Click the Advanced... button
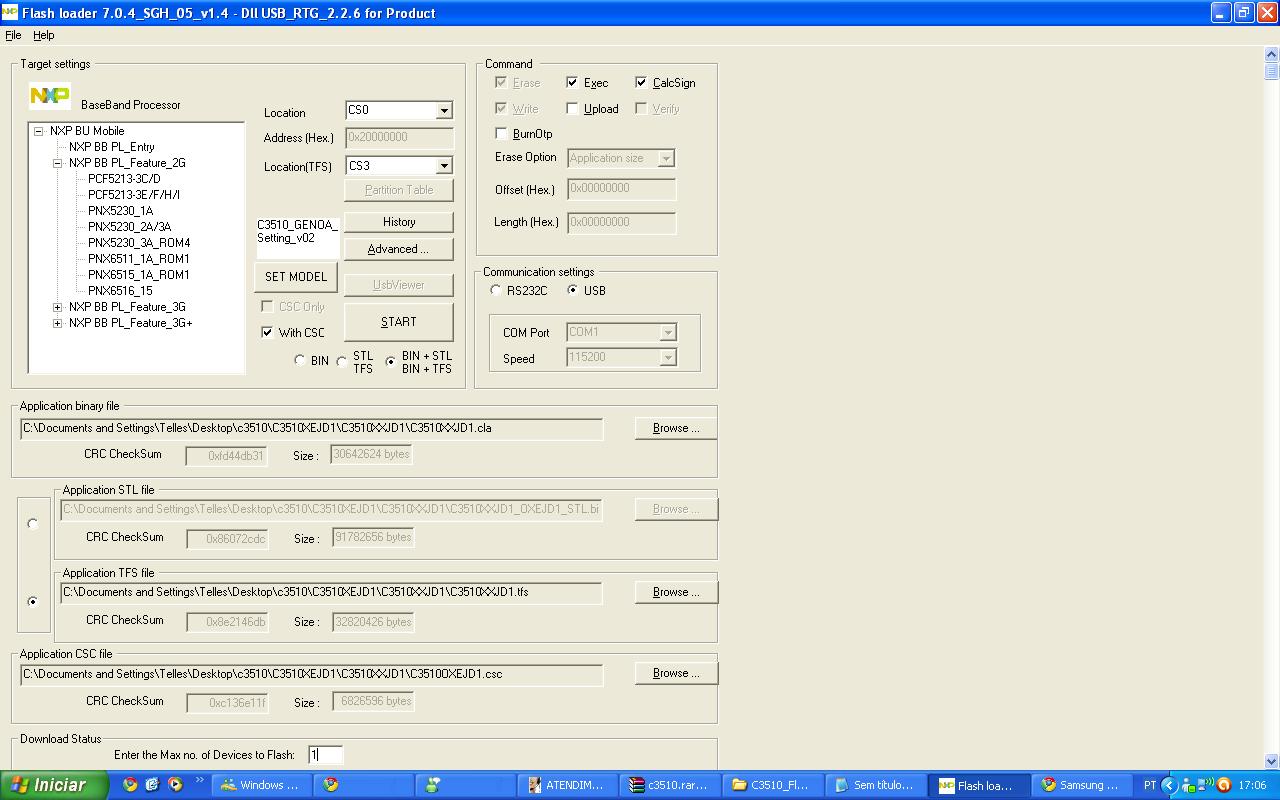The width and height of the screenshot is (1280, 800). [x=399, y=249]
